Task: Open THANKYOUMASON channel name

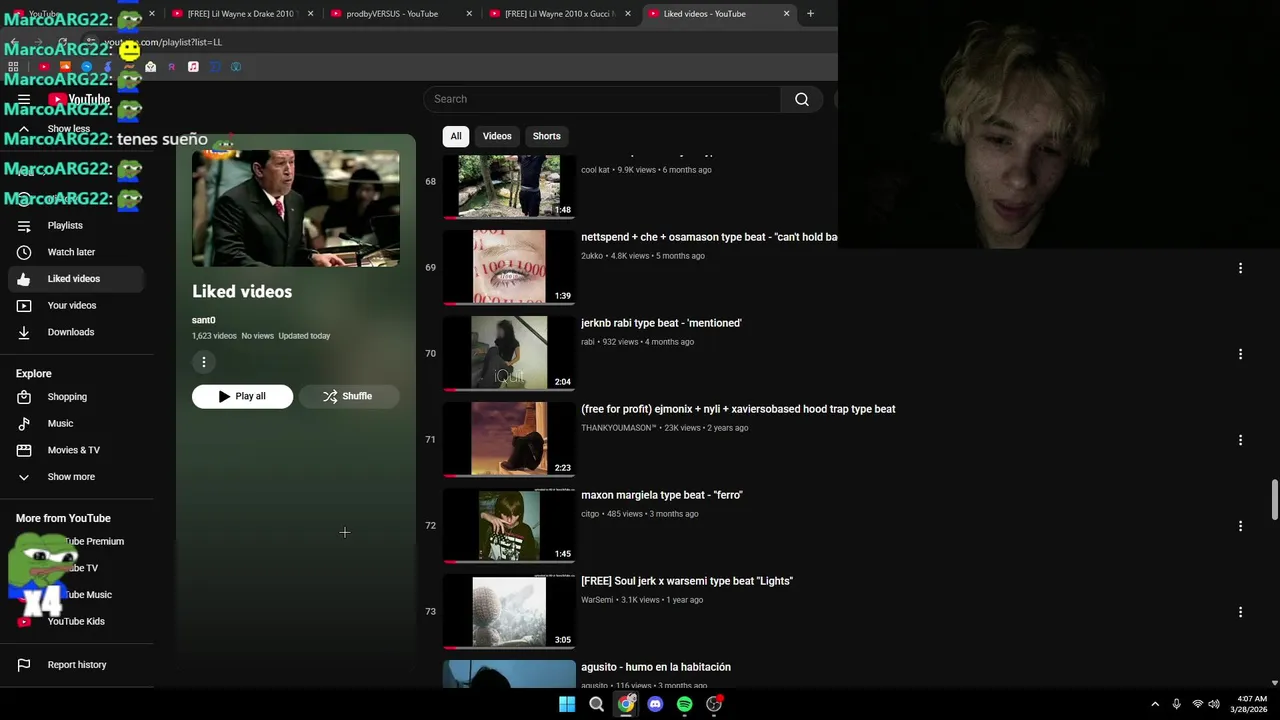Action: tap(618, 428)
